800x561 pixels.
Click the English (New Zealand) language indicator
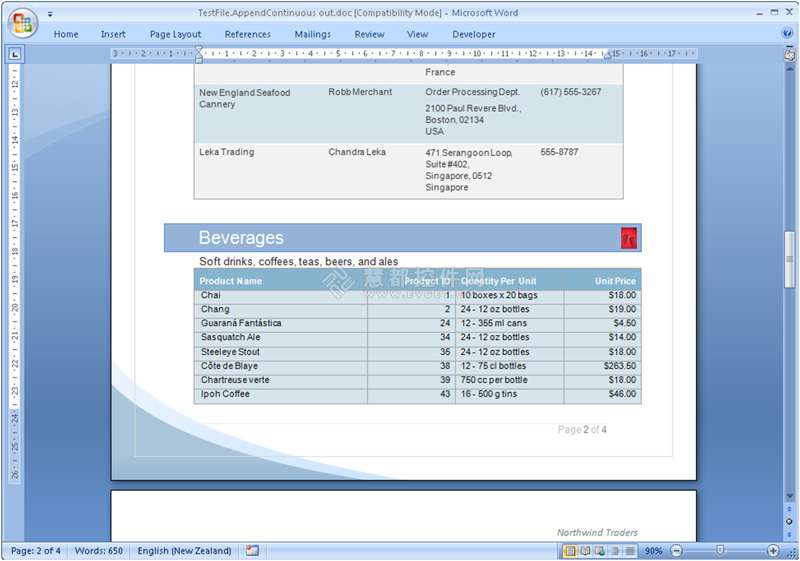pyautogui.click(x=184, y=551)
